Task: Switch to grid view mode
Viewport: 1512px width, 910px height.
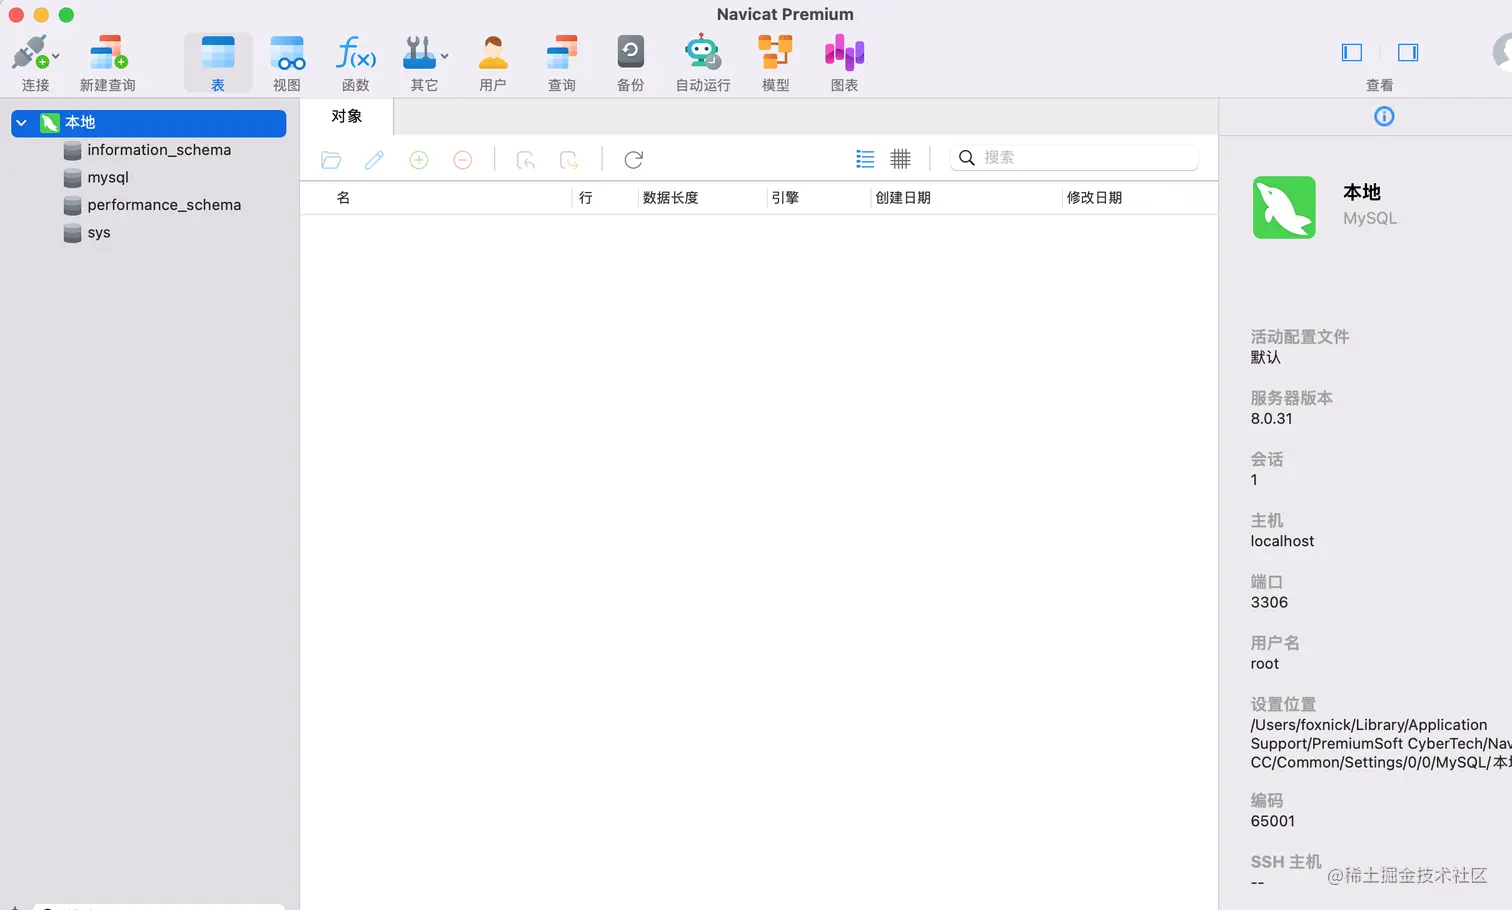Action: pyautogui.click(x=900, y=158)
